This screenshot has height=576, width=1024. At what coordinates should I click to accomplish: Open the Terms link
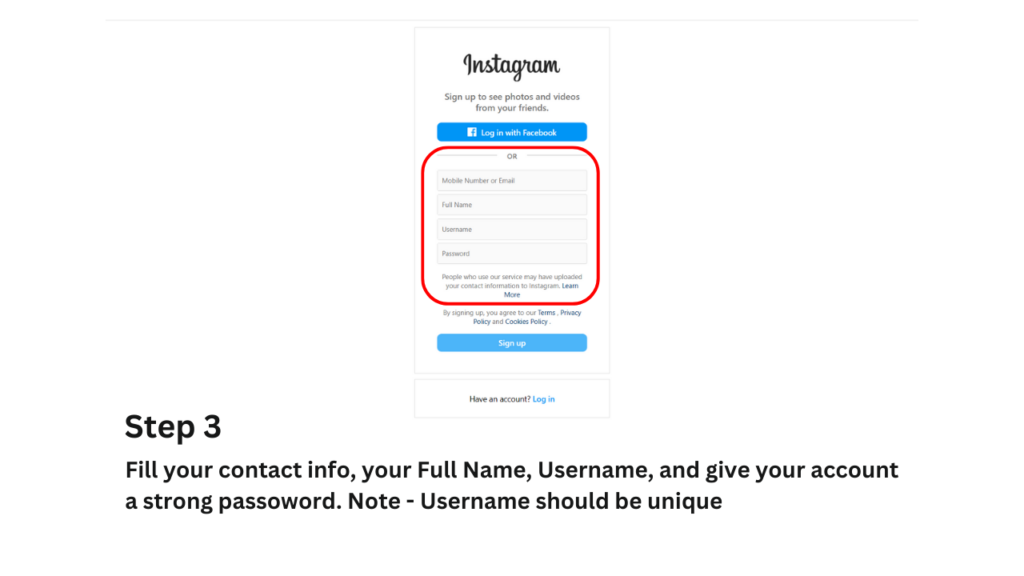coord(546,313)
